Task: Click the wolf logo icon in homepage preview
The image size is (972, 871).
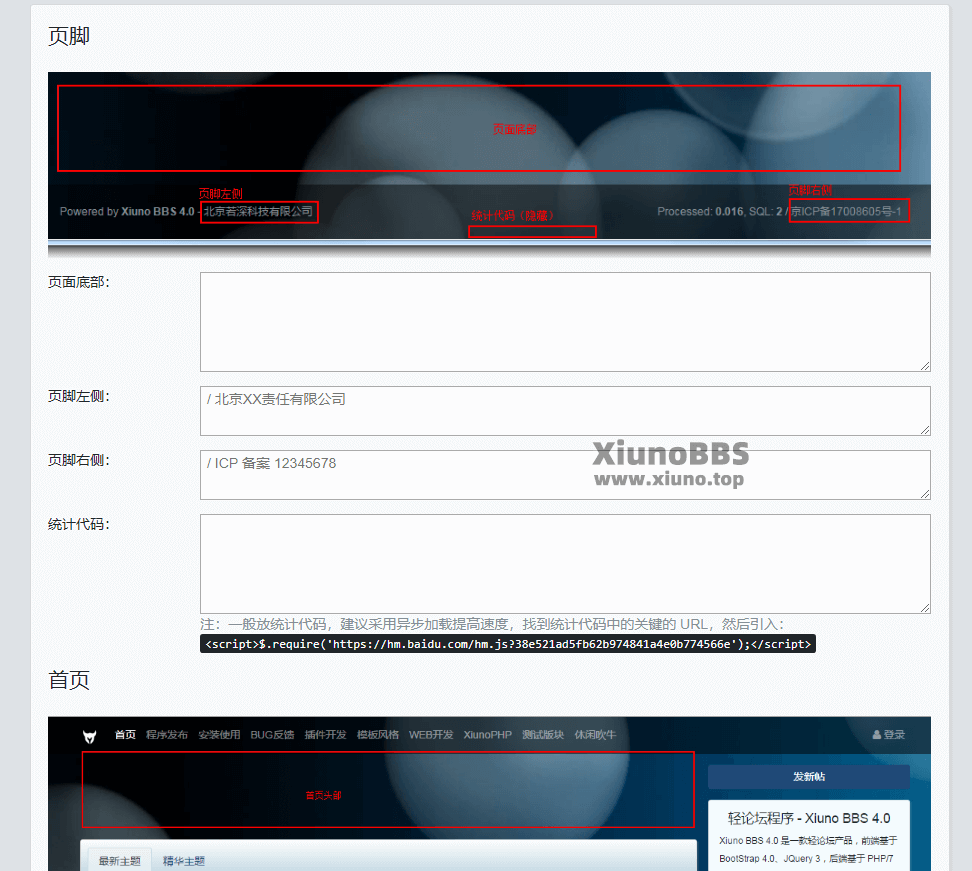Action: tap(89, 736)
